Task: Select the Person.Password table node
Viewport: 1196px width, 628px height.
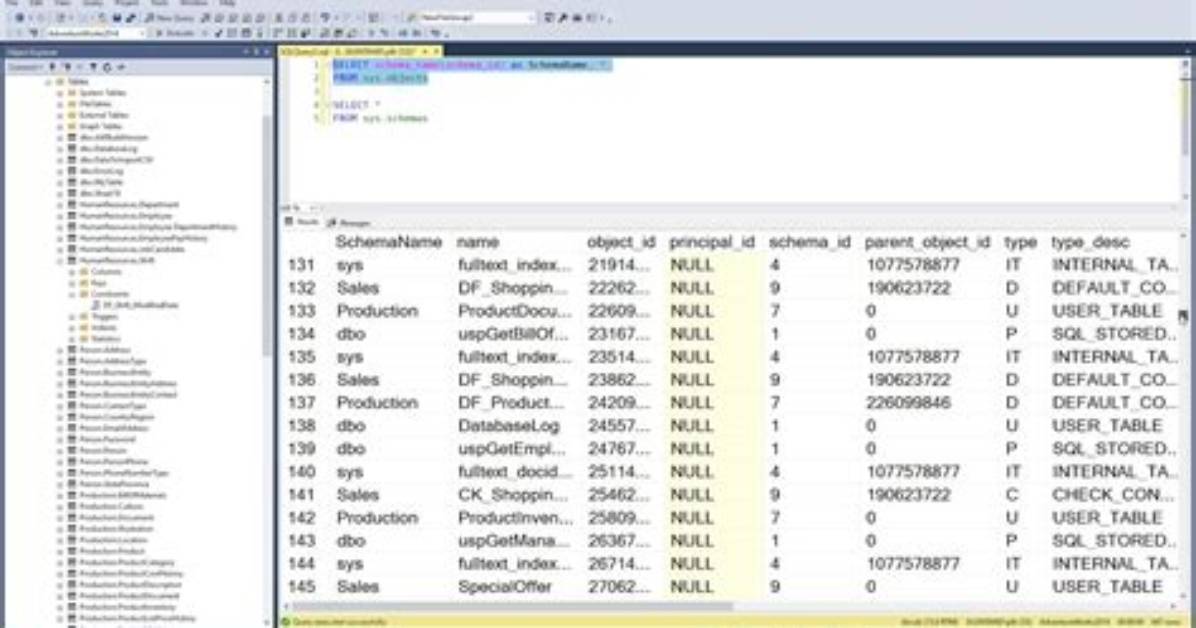Action: (x=107, y=440)
